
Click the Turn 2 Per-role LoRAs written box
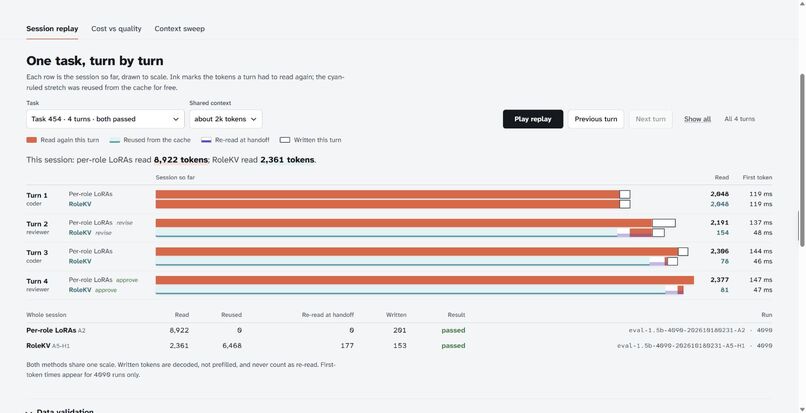(x=664, y=223)
